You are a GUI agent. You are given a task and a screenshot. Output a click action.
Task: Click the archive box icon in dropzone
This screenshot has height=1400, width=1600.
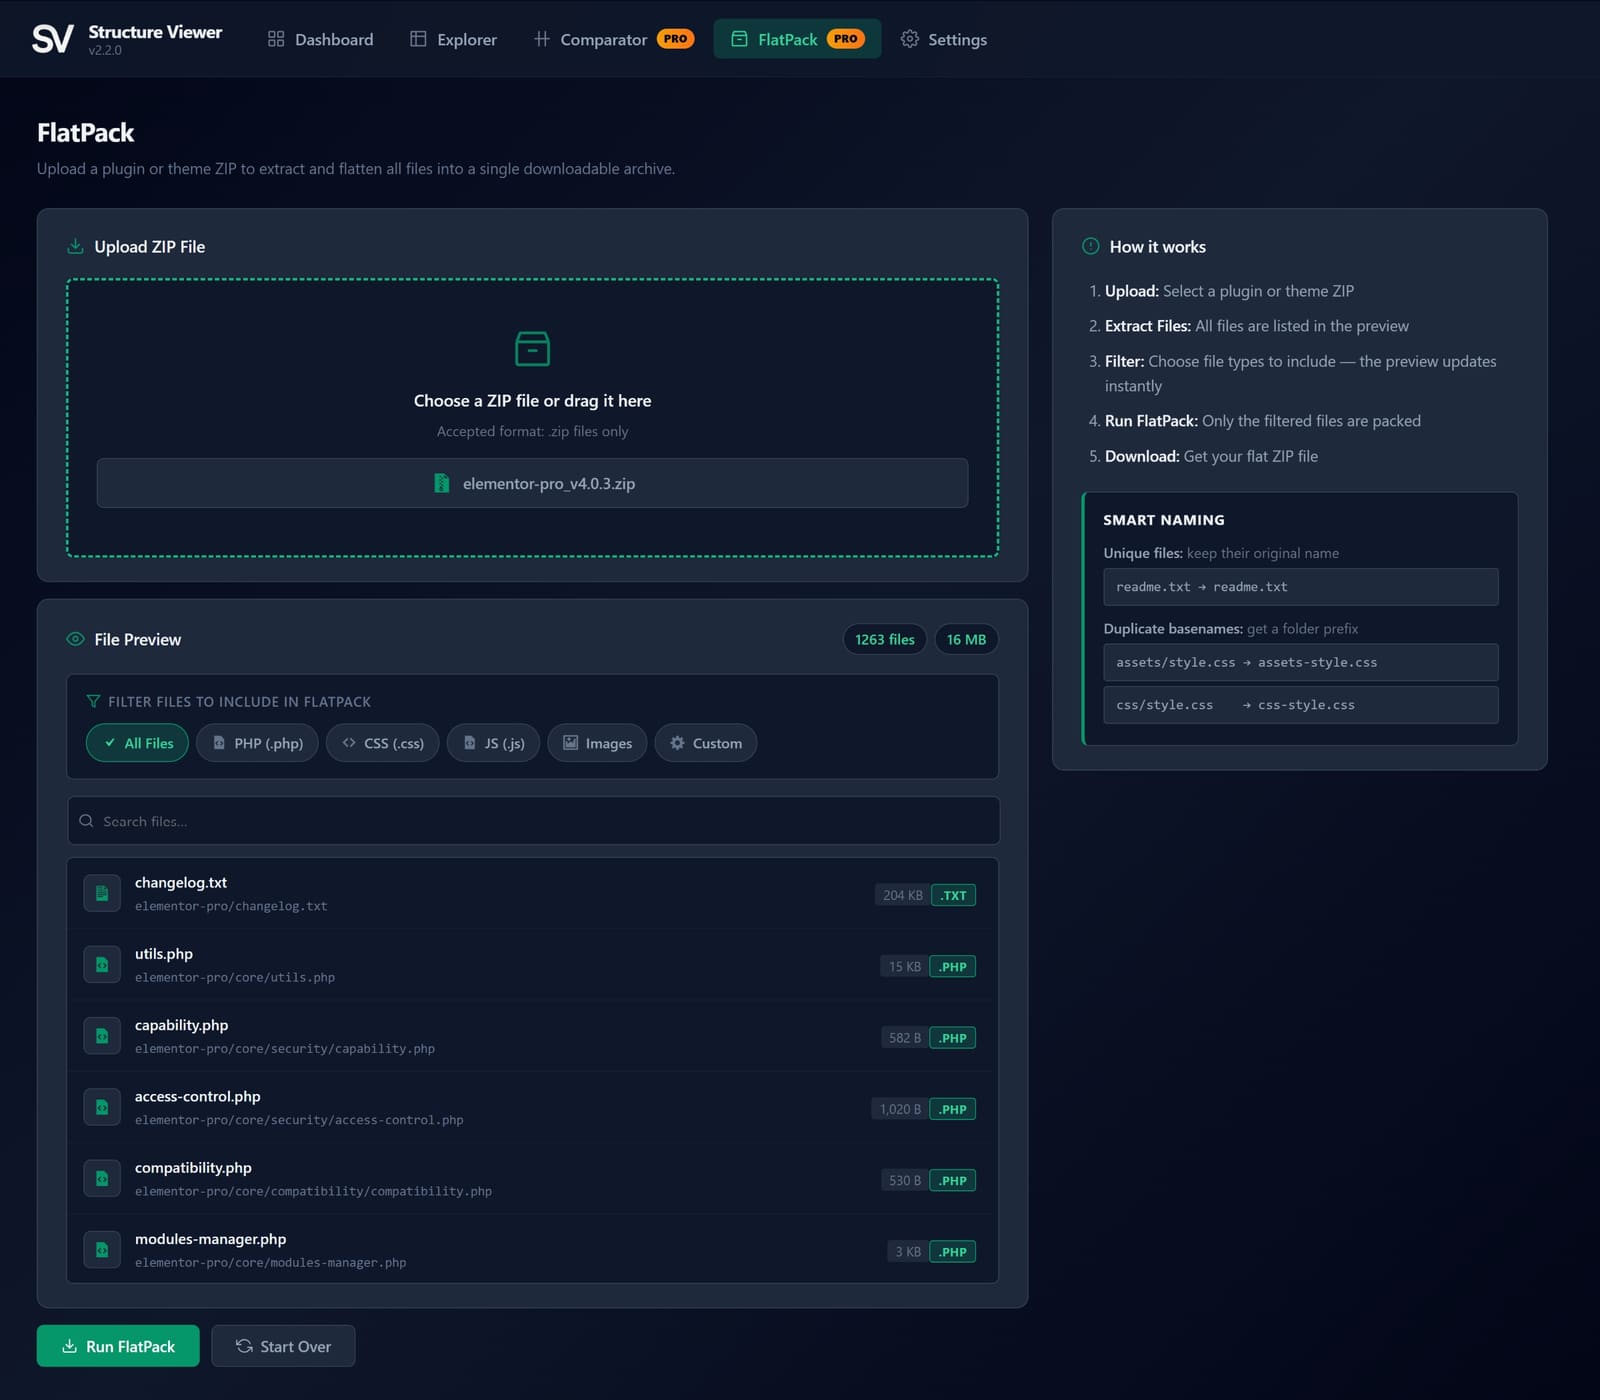point(532,349)
